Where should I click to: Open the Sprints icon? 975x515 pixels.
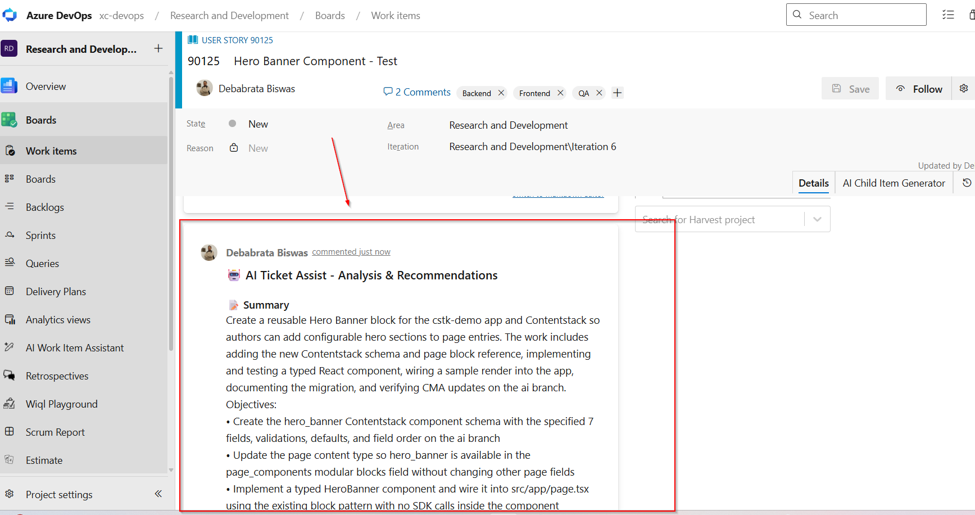click(9, 234)
